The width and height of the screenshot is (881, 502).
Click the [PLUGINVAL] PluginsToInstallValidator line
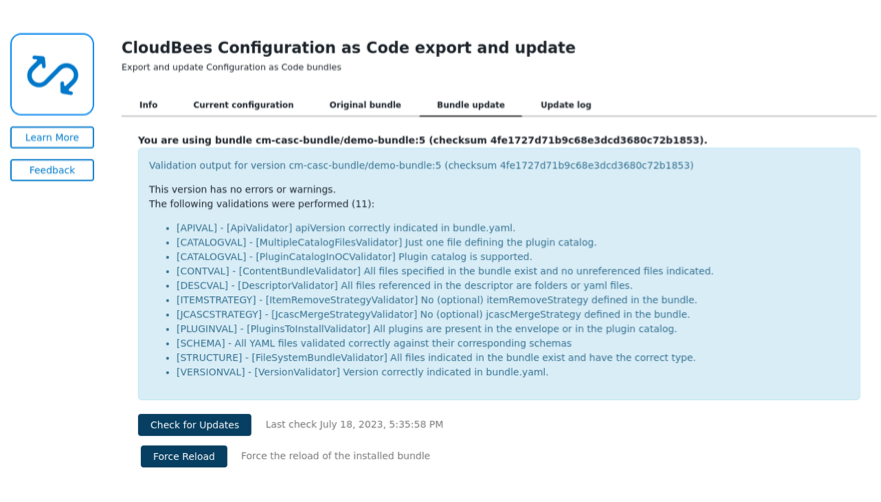pyautogui.click(x=426, y=329)
